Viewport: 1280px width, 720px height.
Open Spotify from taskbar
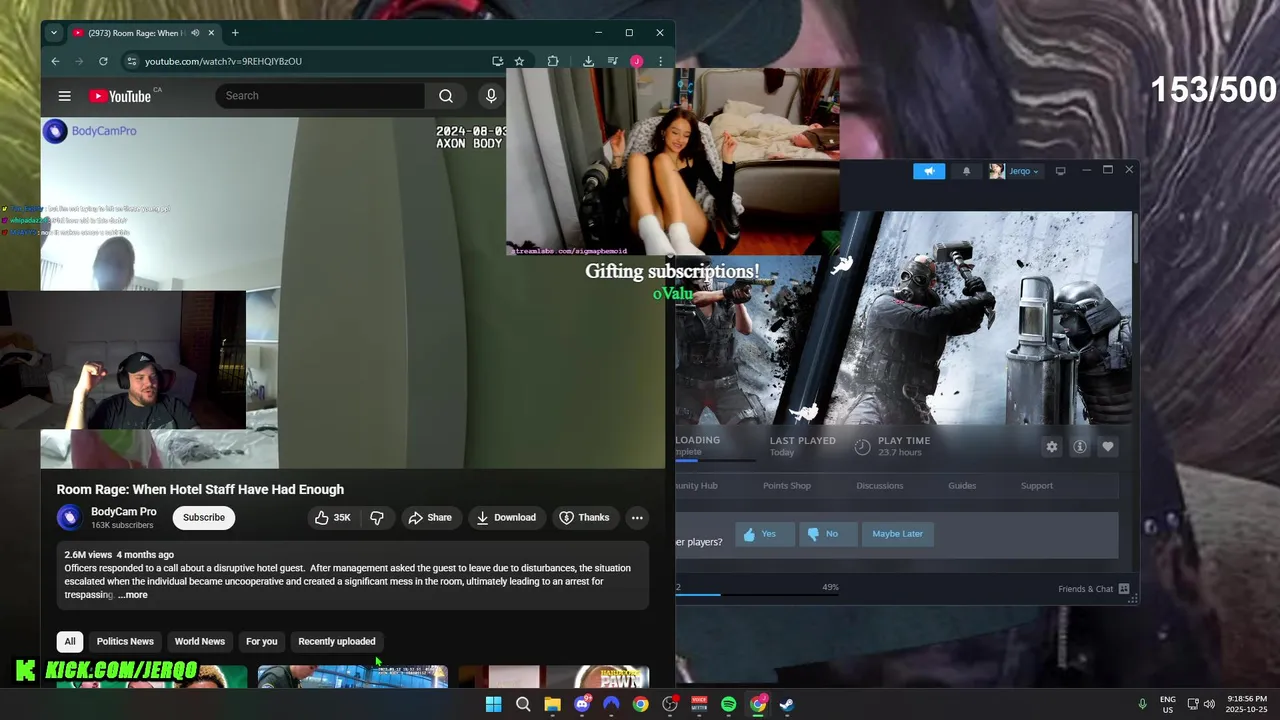pos(729,704)
